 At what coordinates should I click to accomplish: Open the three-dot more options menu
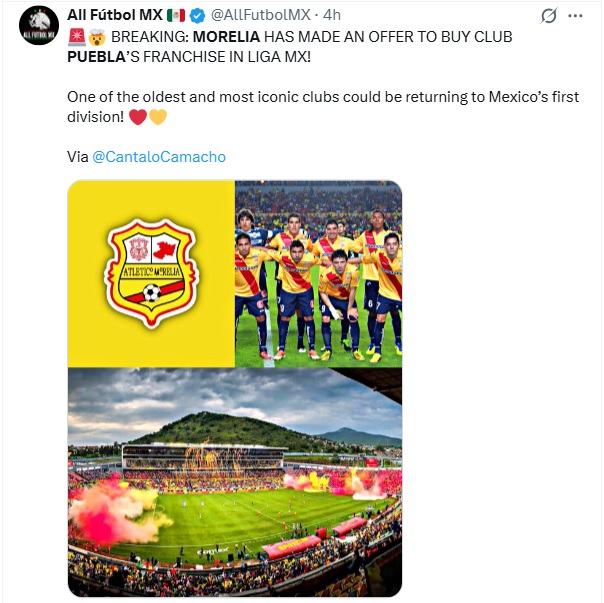click(x=575, y=16)
